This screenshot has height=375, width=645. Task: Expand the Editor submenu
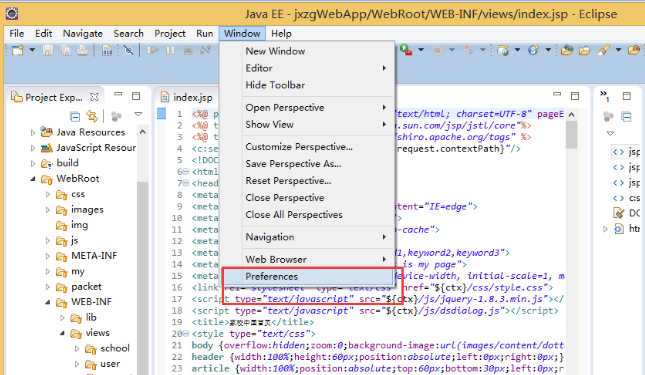[x=308, y=68]
